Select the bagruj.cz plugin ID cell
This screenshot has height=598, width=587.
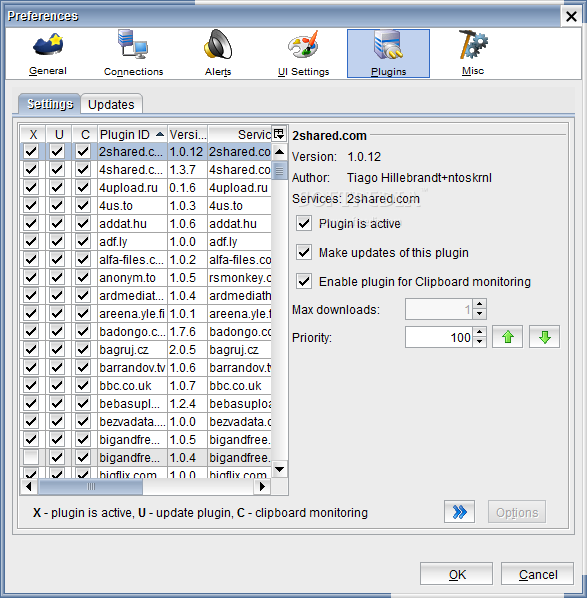tap(132, 349)
